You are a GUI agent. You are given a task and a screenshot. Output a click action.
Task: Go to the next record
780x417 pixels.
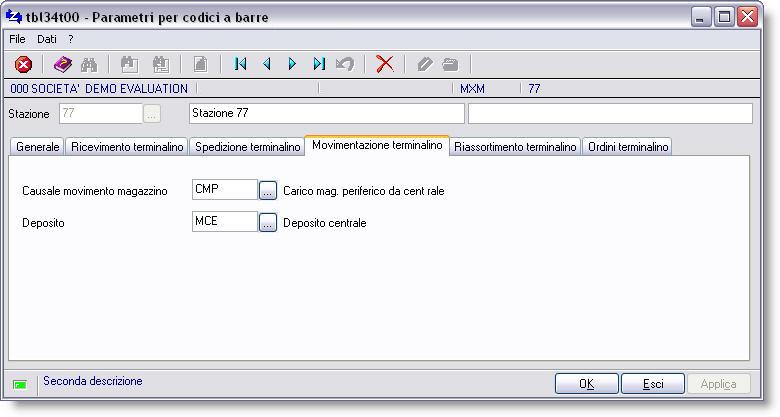coord(292,64)
